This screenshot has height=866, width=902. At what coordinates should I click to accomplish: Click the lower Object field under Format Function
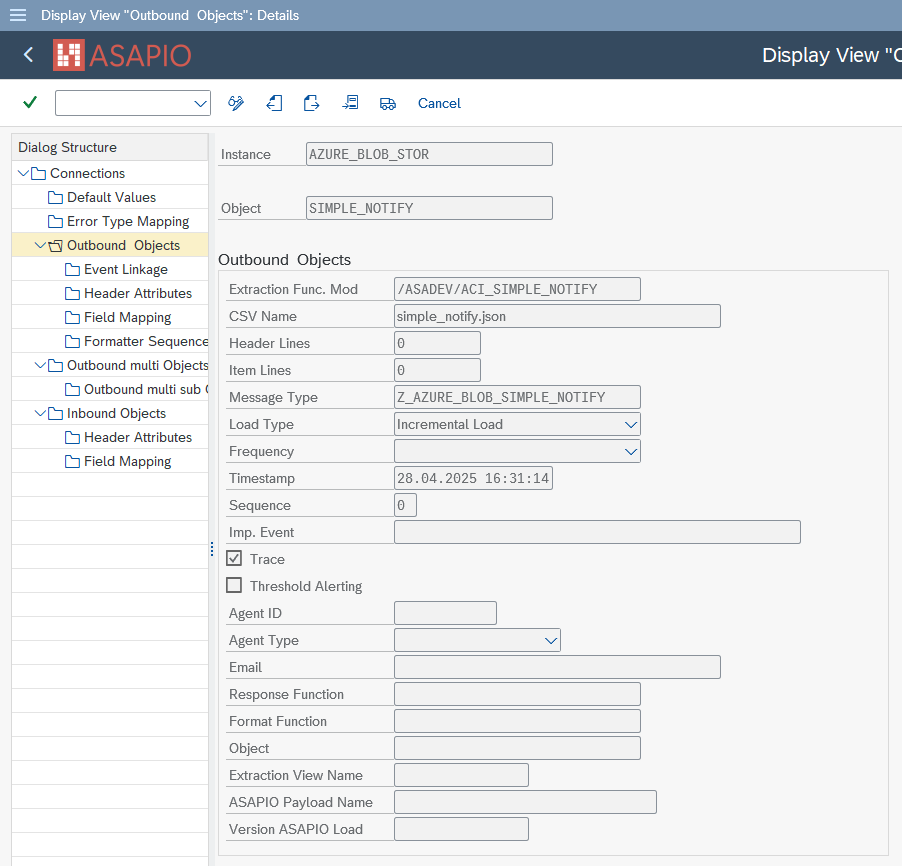[x=517, y=748]
